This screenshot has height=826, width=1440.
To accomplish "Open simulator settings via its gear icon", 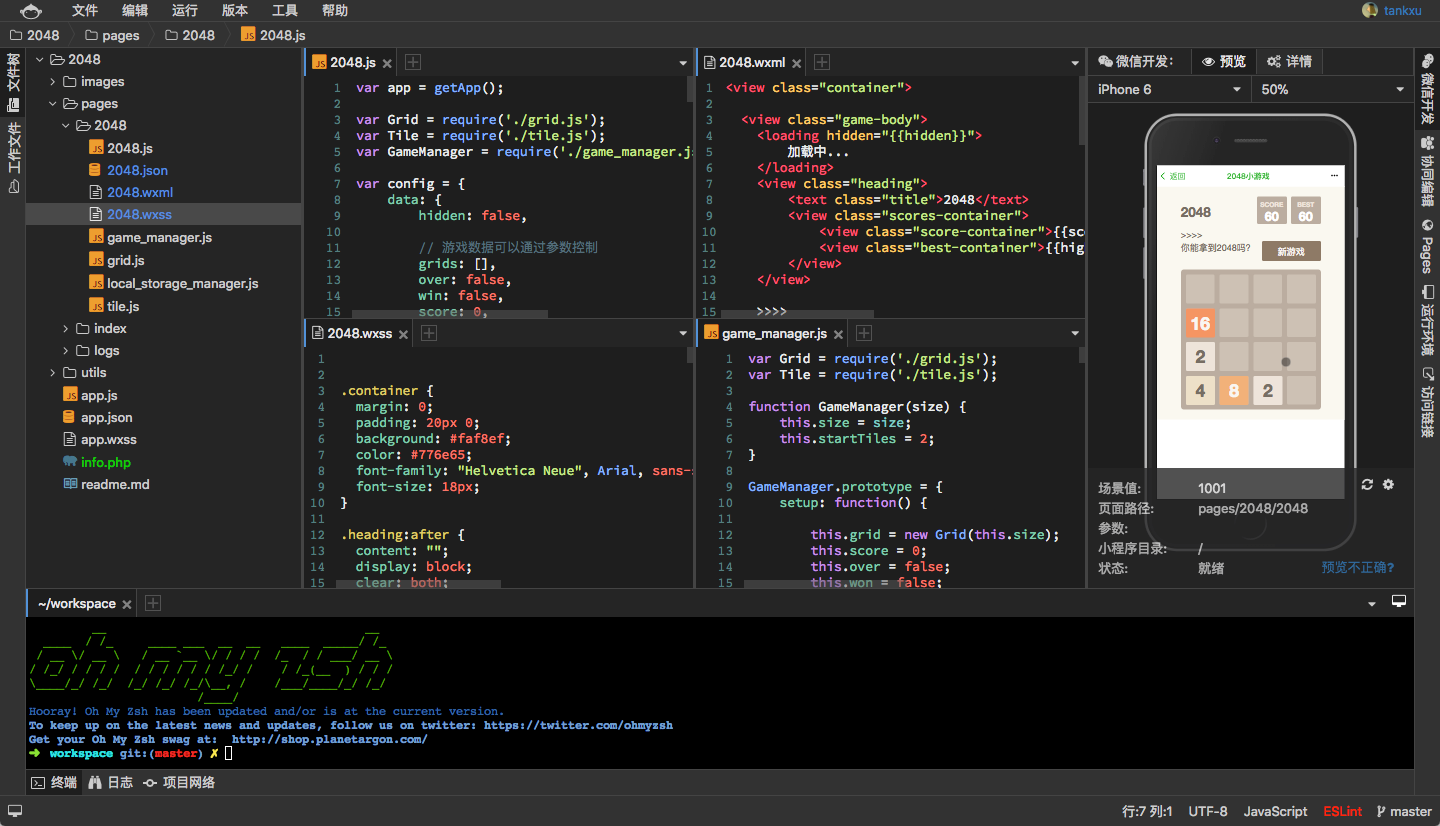I will 1388,484.
